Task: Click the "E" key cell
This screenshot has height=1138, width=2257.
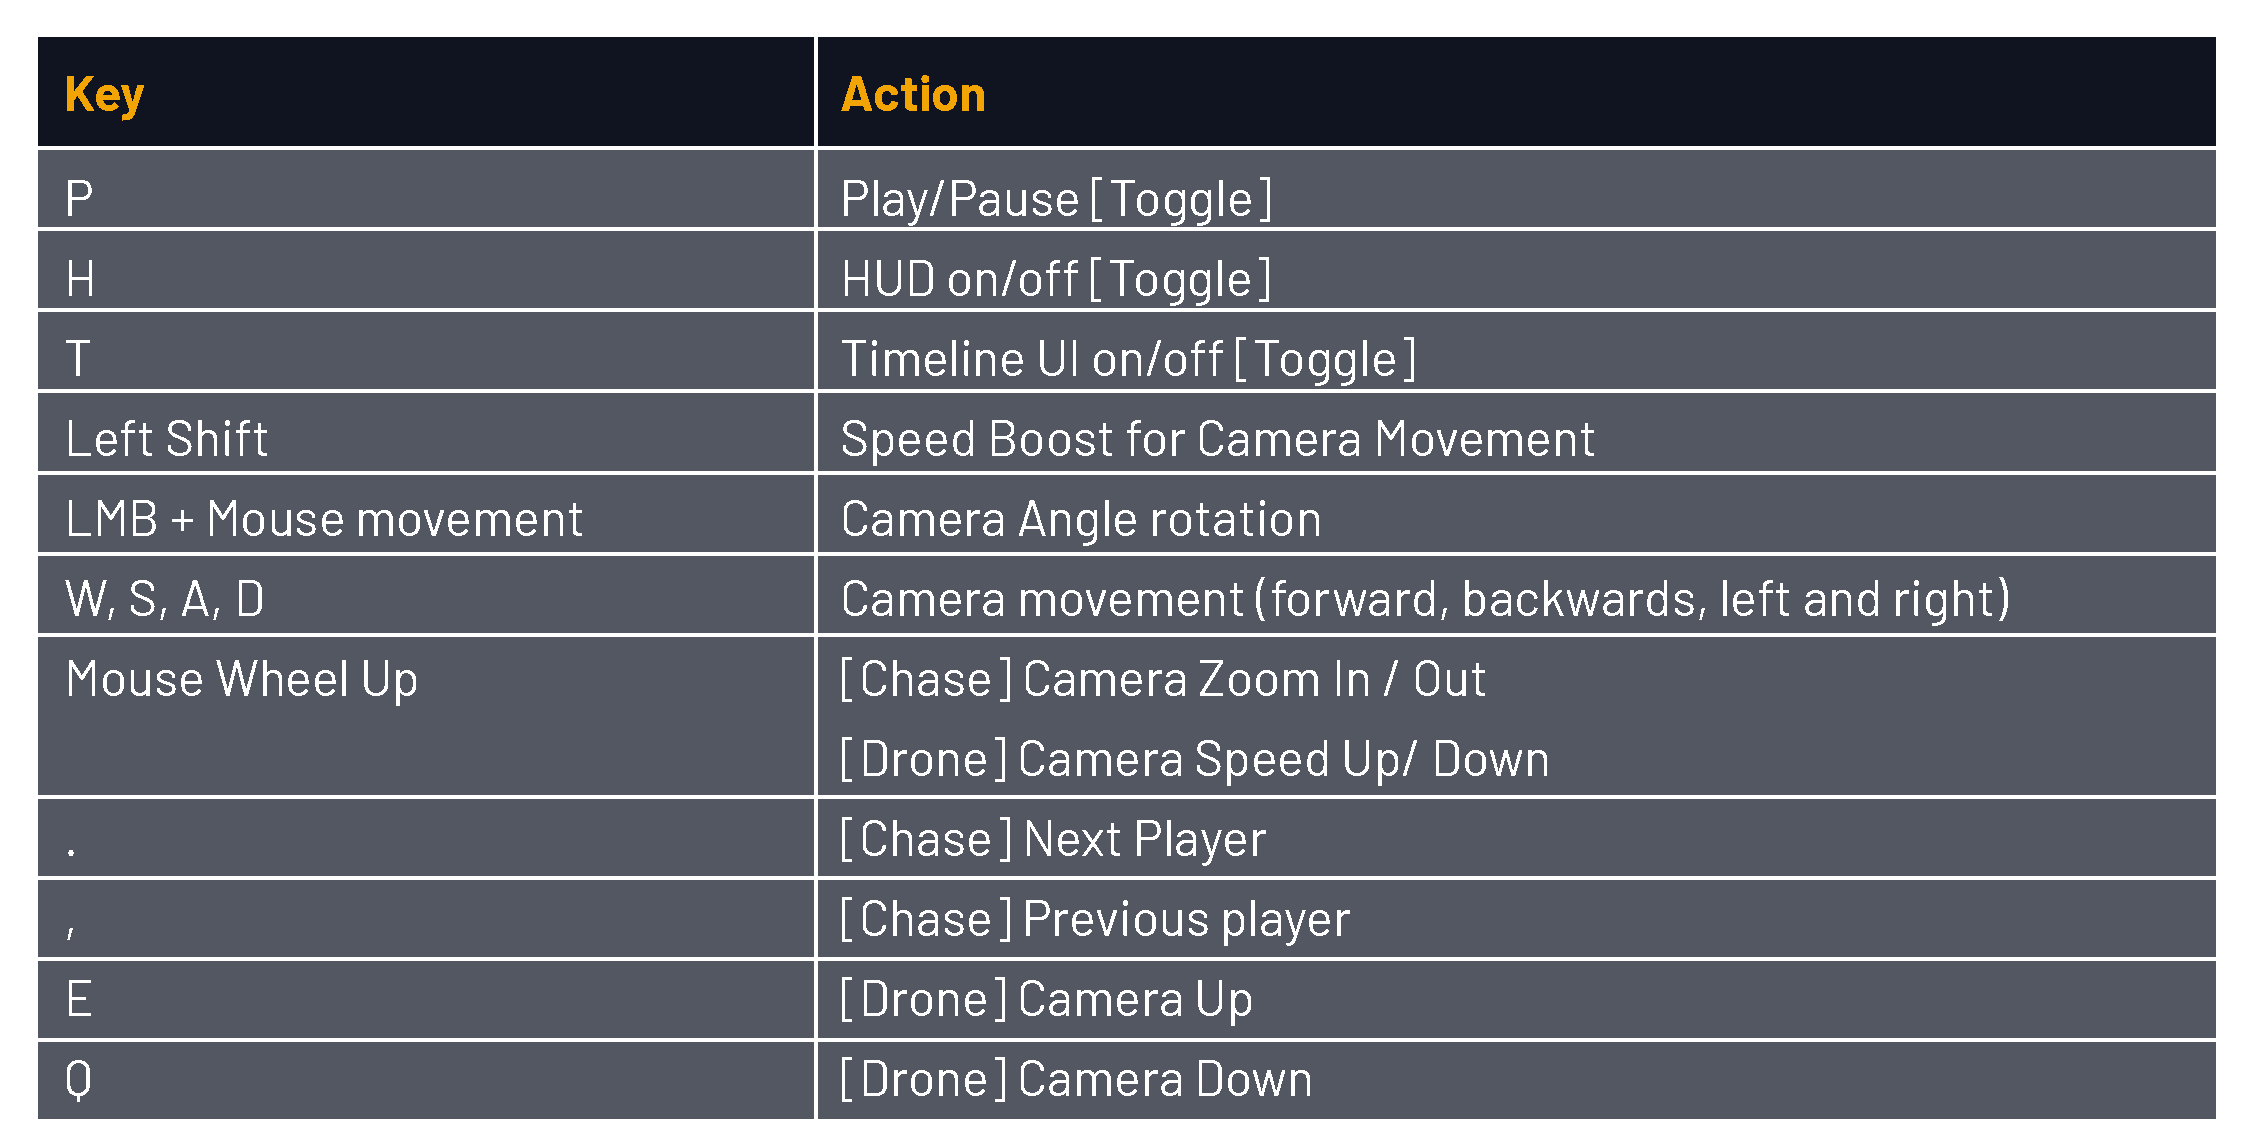Action: [79, 999]
